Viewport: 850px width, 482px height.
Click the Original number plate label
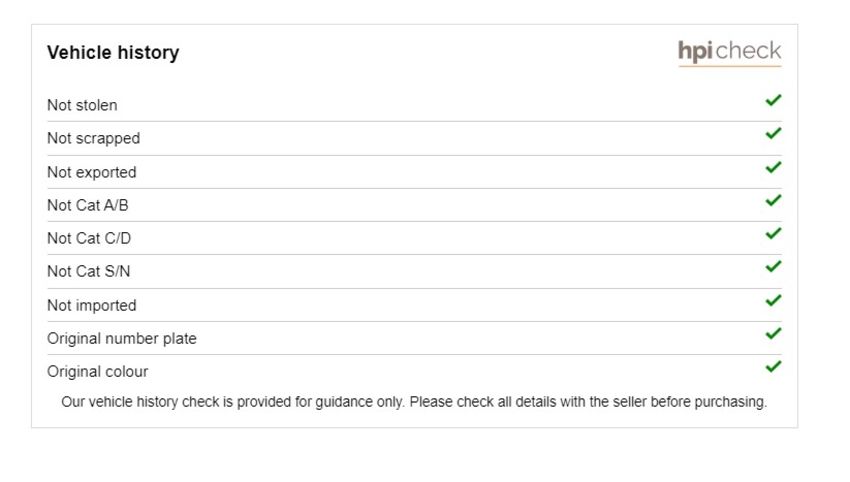[122, 339]
